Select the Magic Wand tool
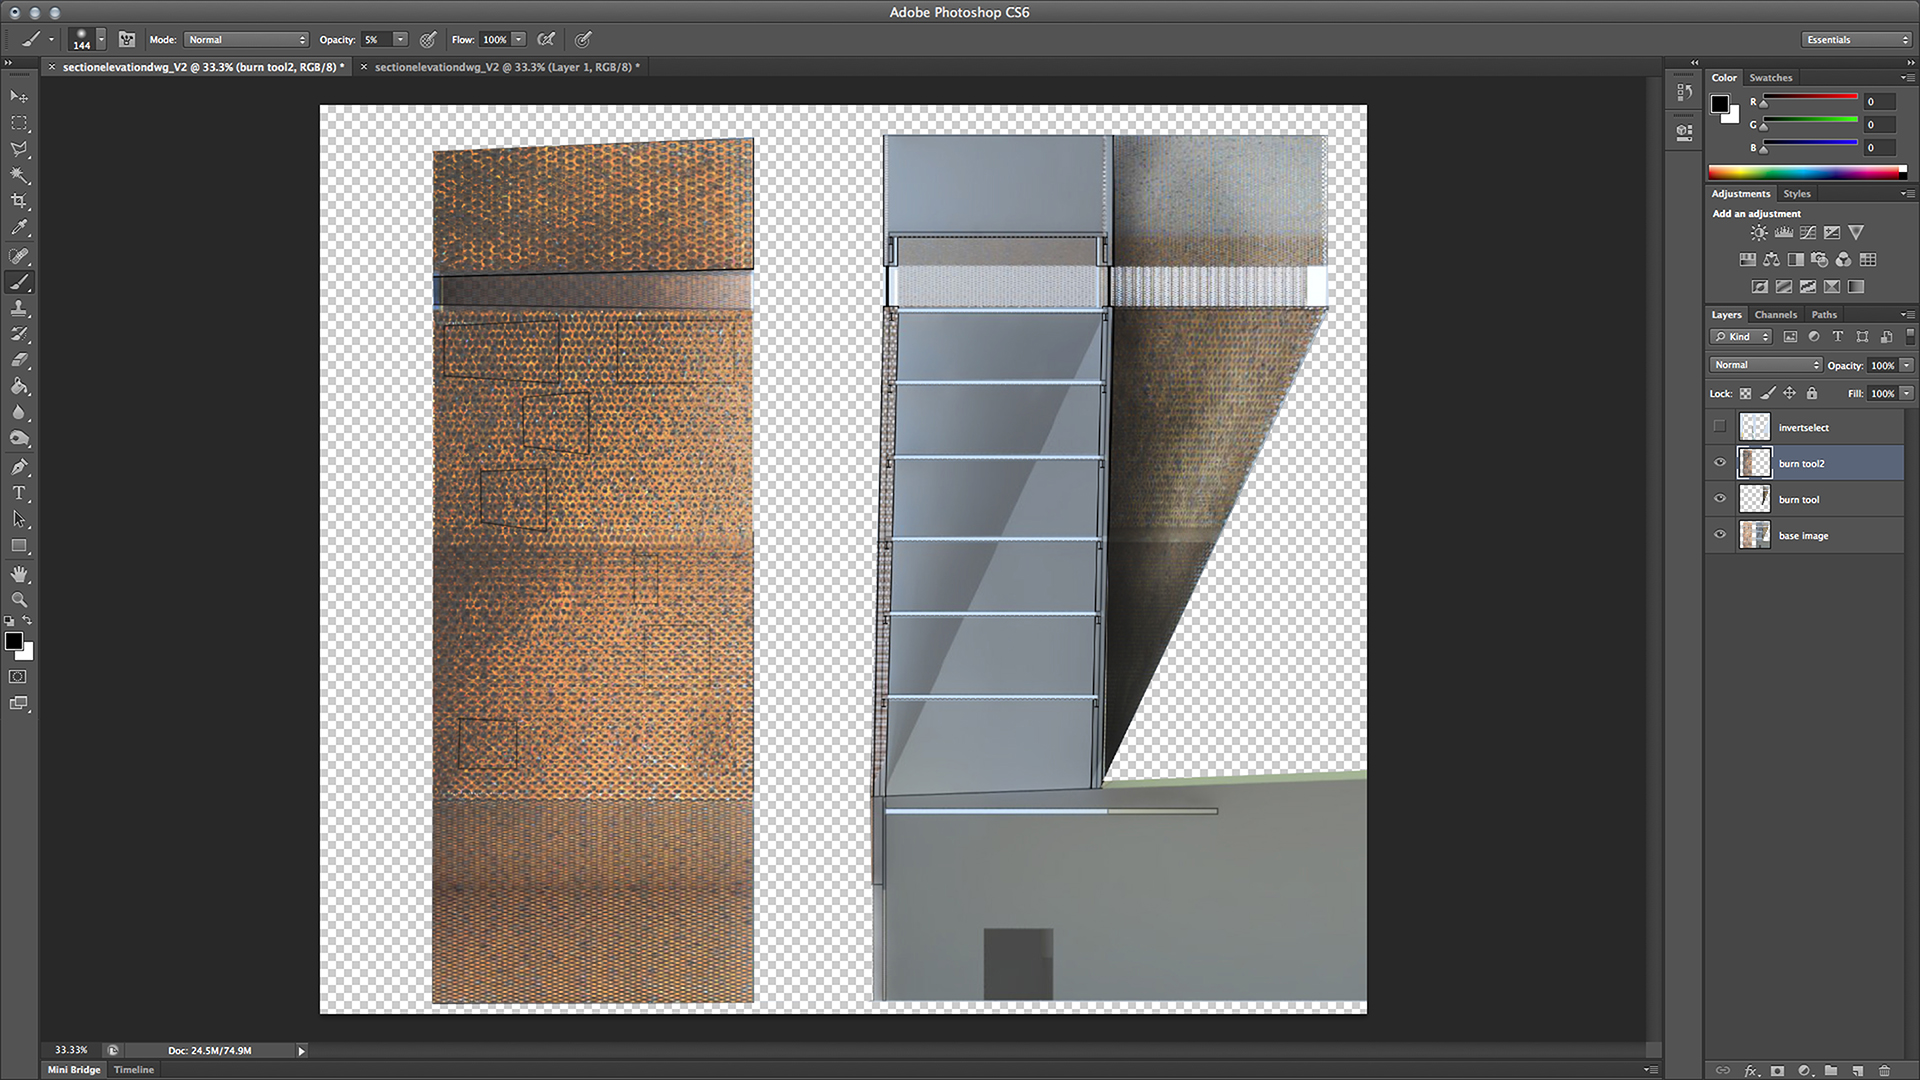1920x1080 pixels. coord(19,175)
